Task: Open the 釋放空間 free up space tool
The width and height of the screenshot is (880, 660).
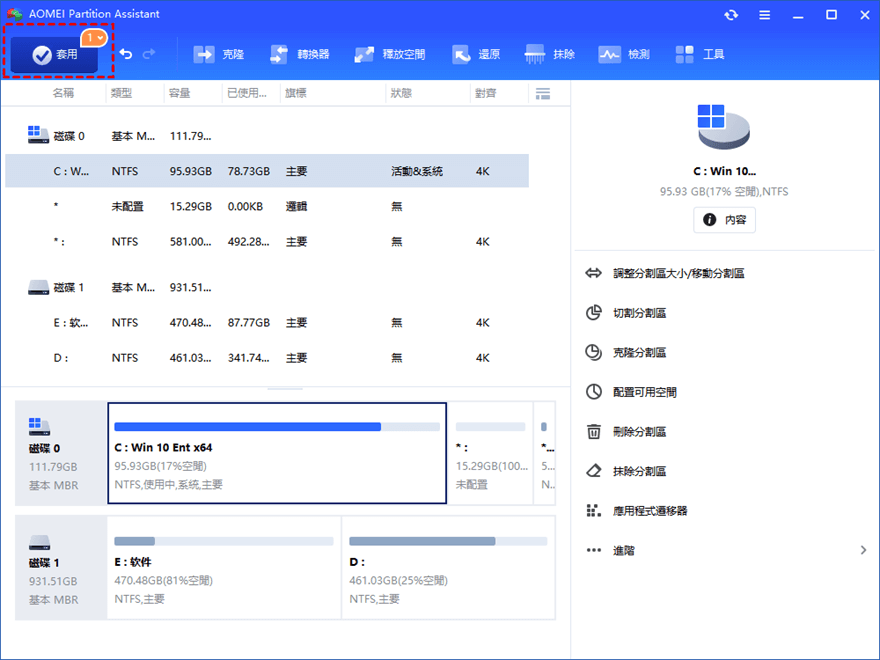Action: tap(389, 54)
